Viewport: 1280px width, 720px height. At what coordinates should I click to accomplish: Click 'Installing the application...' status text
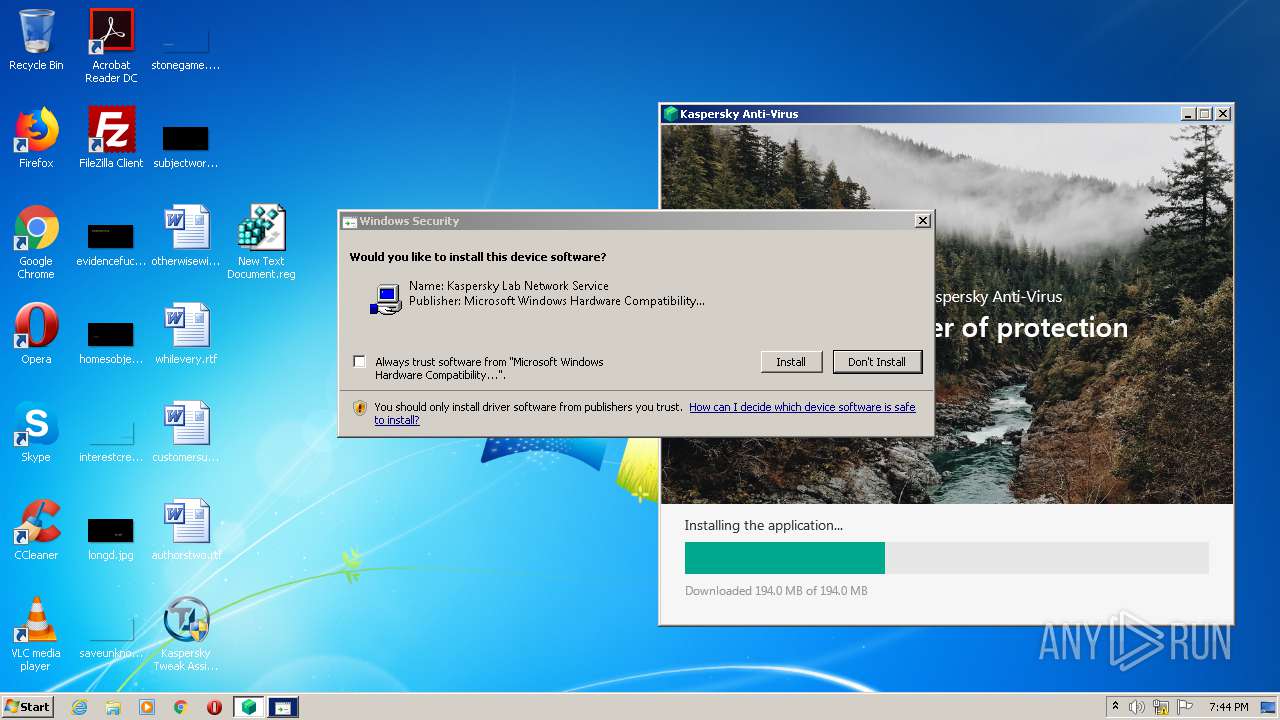pyautogui.click(x=763, y=525)
